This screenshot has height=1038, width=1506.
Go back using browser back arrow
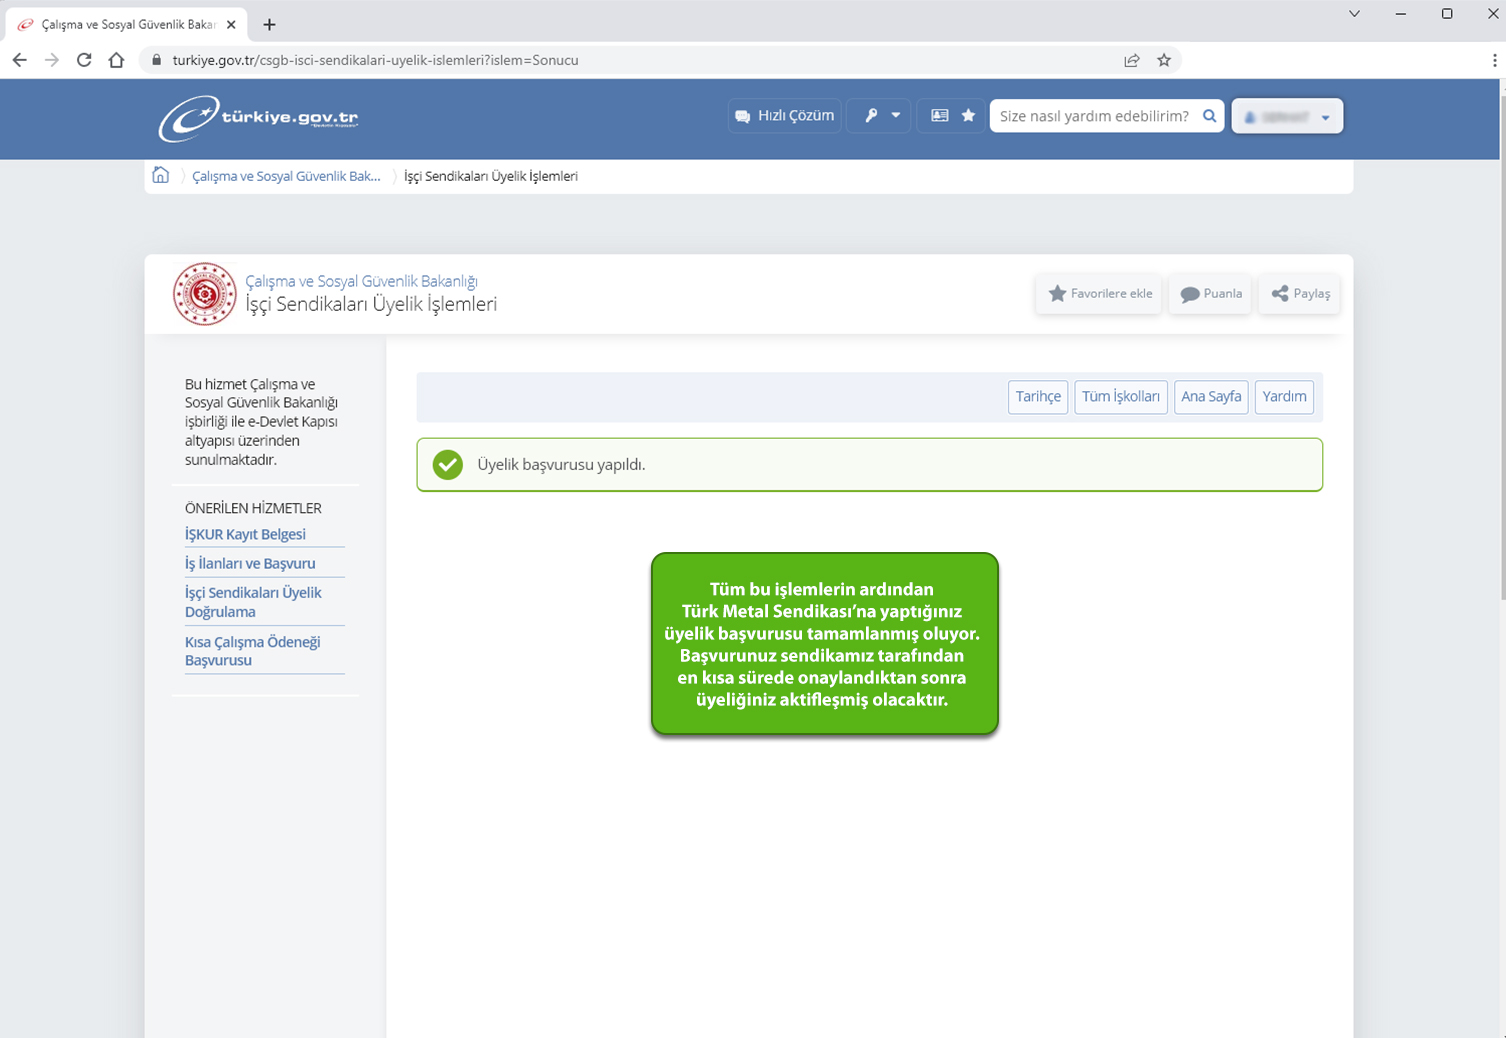point(19,60)
